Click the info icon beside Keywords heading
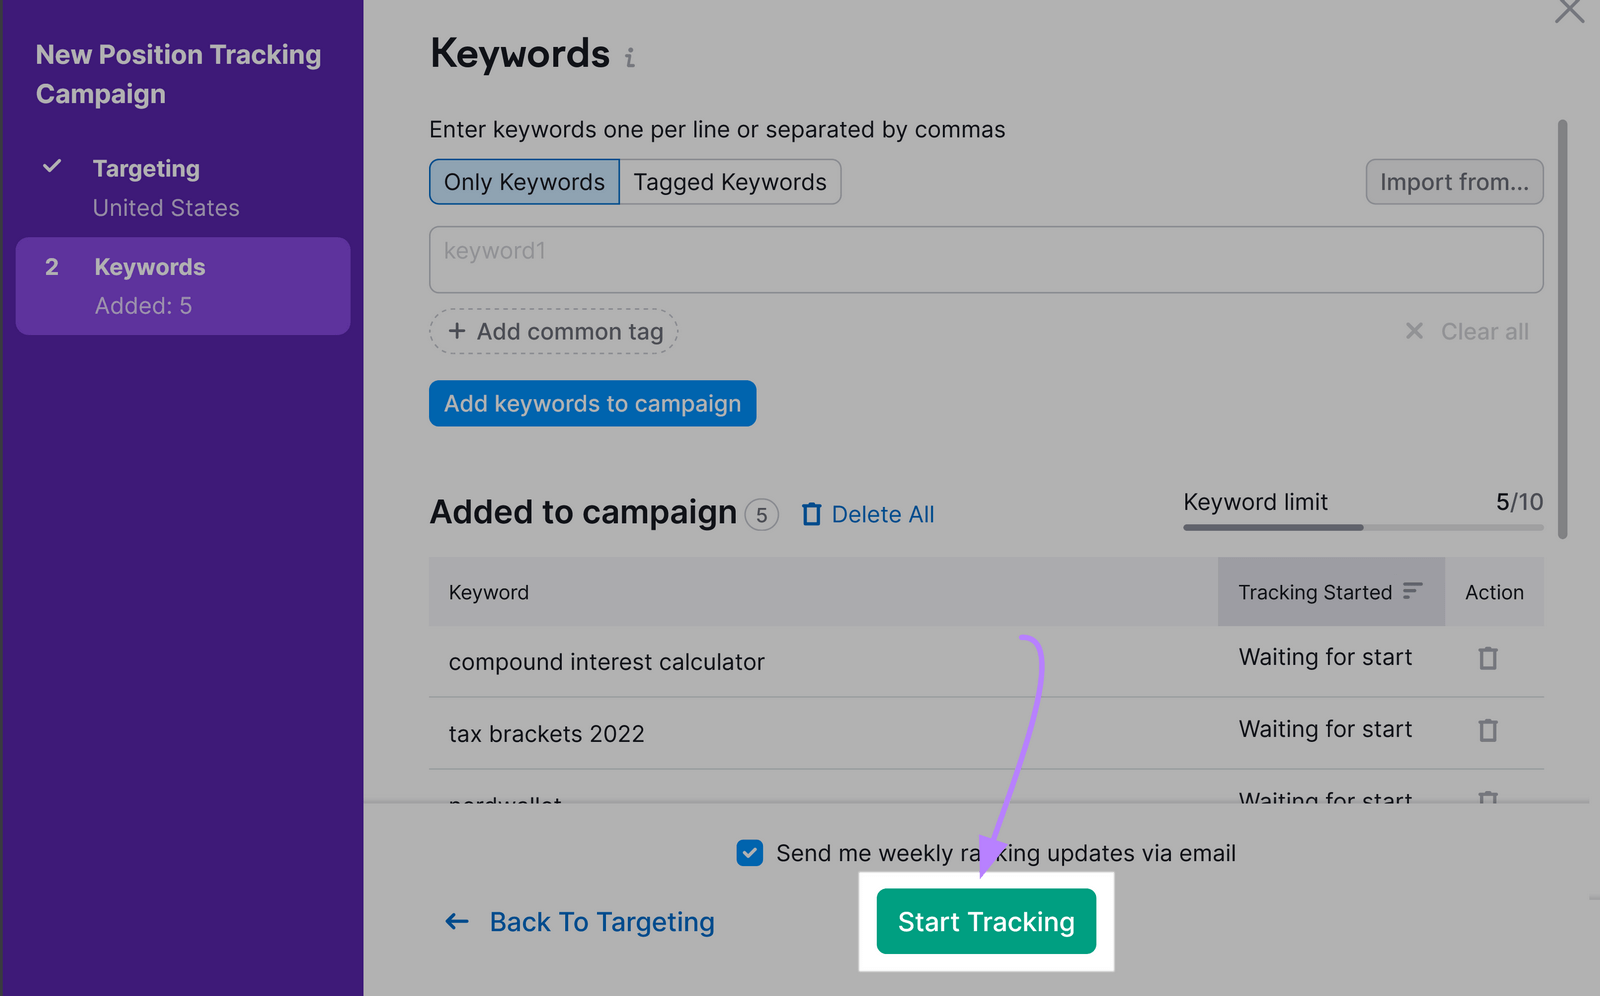This screenshot has height=996, width=1600. (629, 58)
